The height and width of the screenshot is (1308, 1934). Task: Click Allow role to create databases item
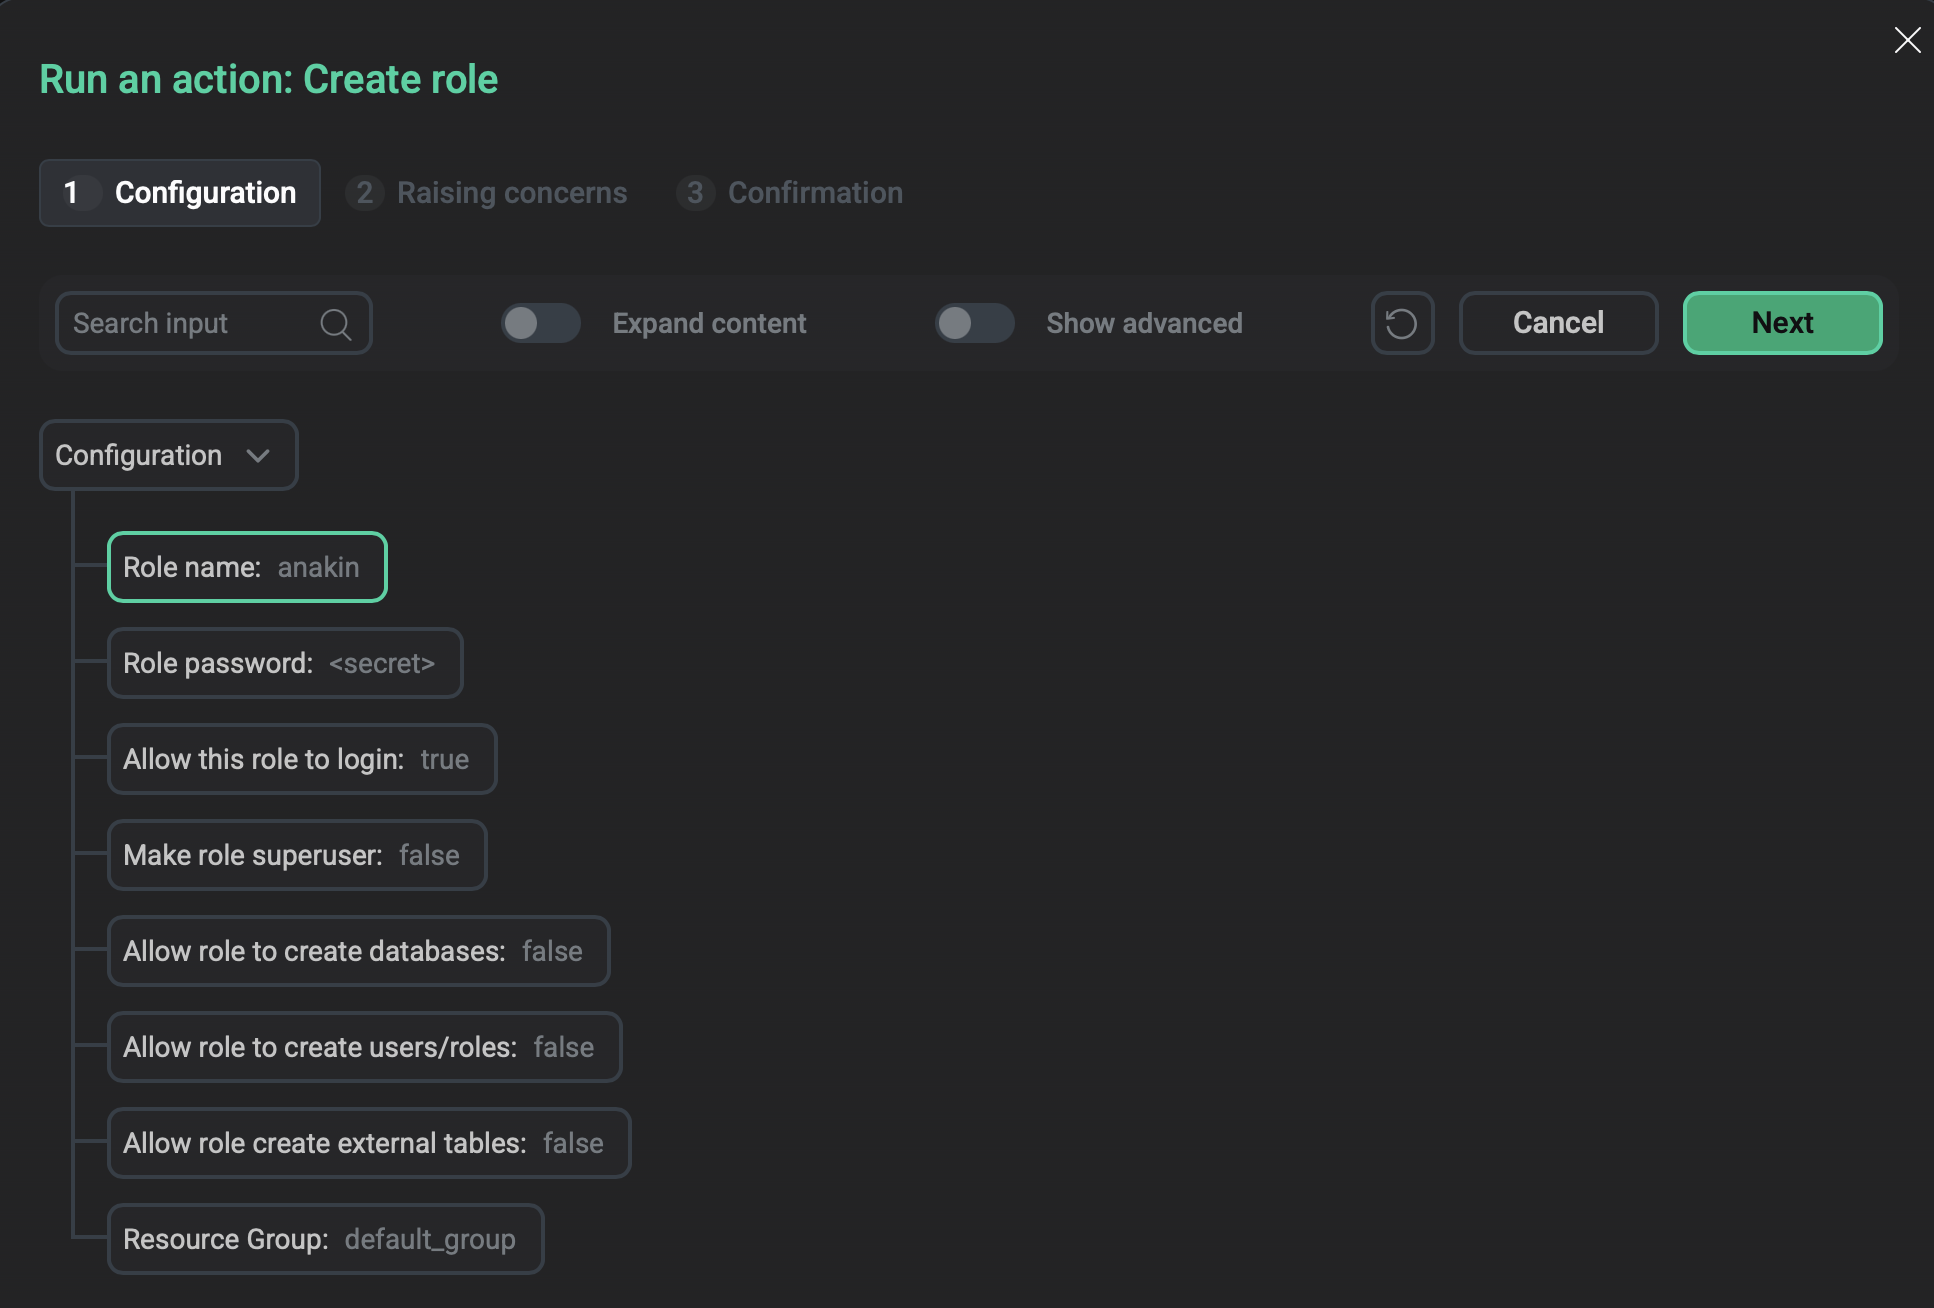click(x=358, y=951)
